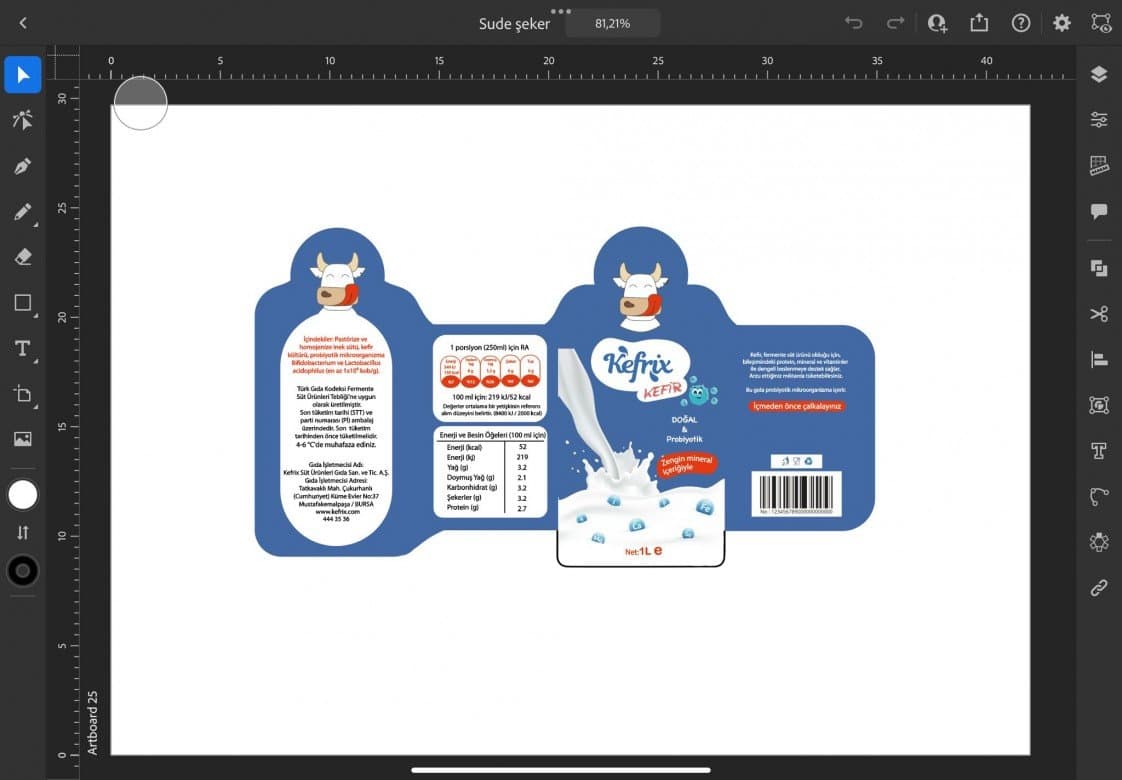Open the Layers panel
The image size is (1122, 780).
click(1099, 74)
